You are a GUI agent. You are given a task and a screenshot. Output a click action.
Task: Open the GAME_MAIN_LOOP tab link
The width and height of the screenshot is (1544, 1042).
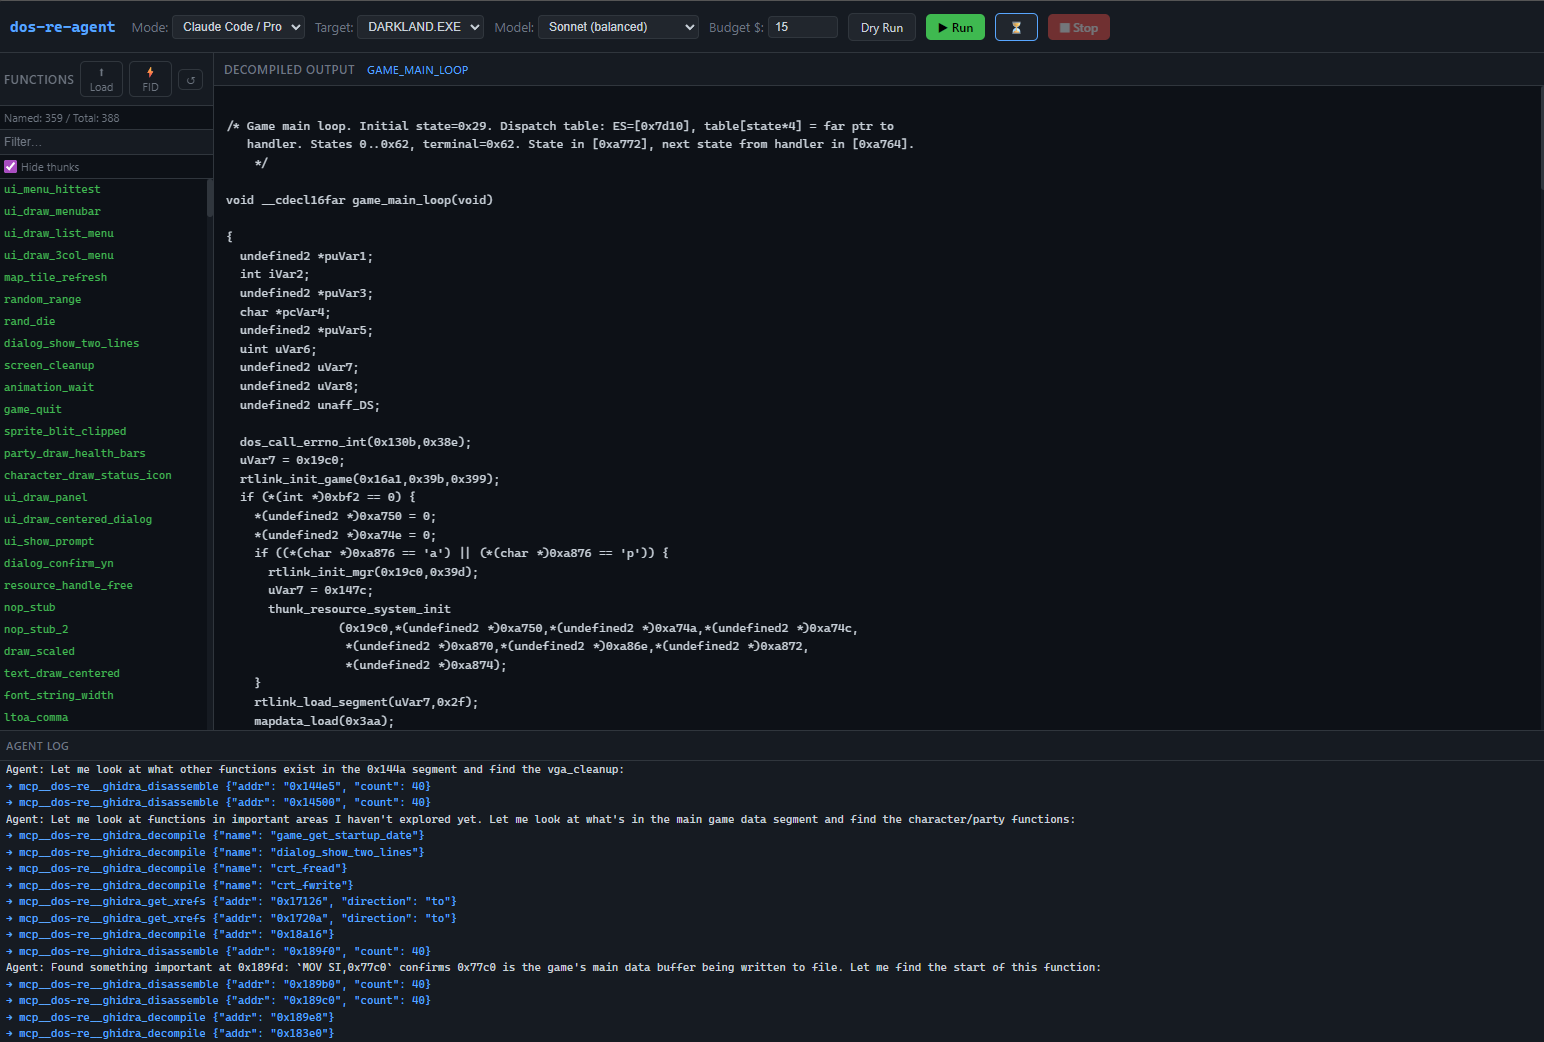tap(417, 70)
